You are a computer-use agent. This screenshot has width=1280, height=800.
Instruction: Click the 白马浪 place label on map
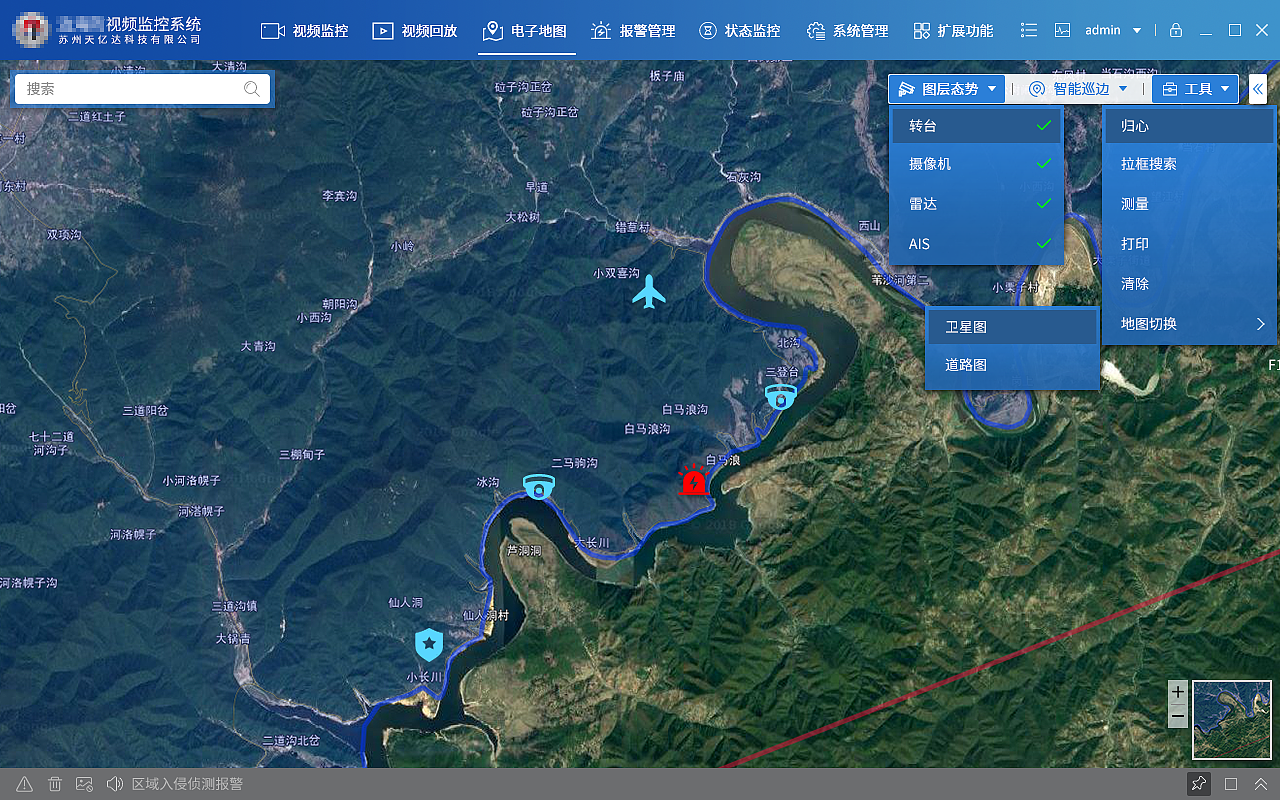(x=723, y=460)
